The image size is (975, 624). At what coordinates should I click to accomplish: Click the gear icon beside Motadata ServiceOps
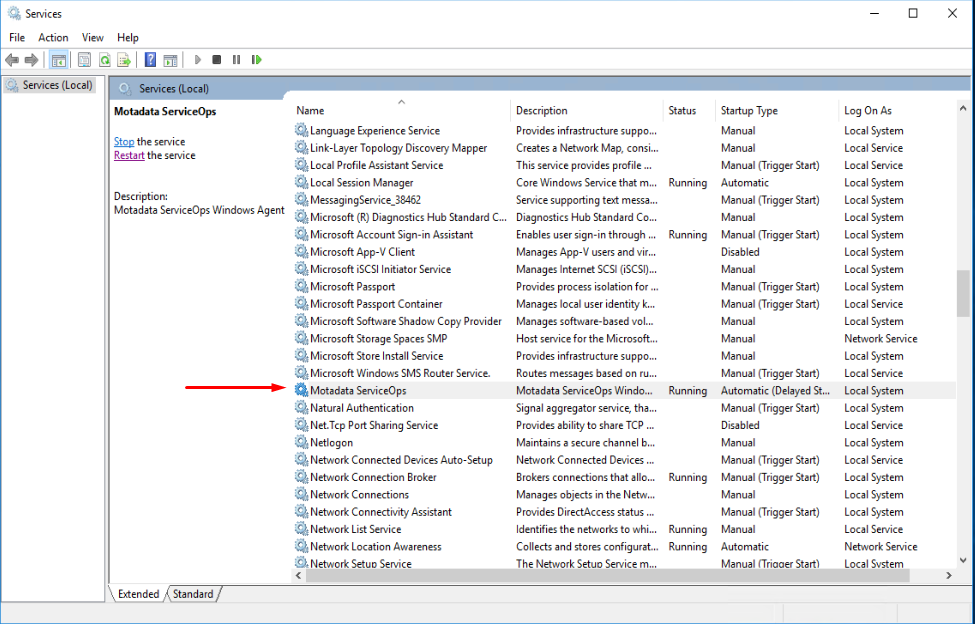point(302,390)
